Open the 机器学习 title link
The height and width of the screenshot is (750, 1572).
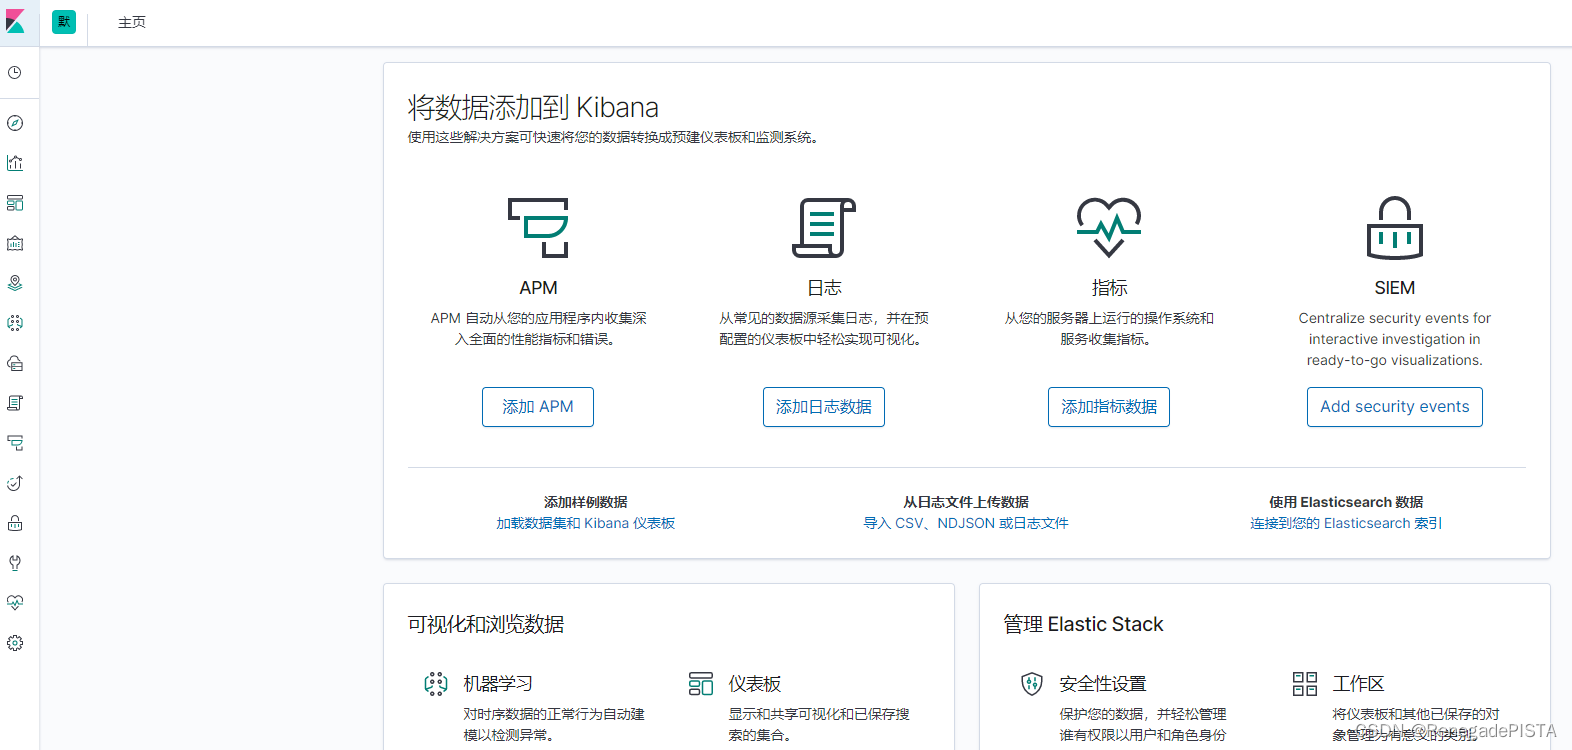click(x=498, y=684)
